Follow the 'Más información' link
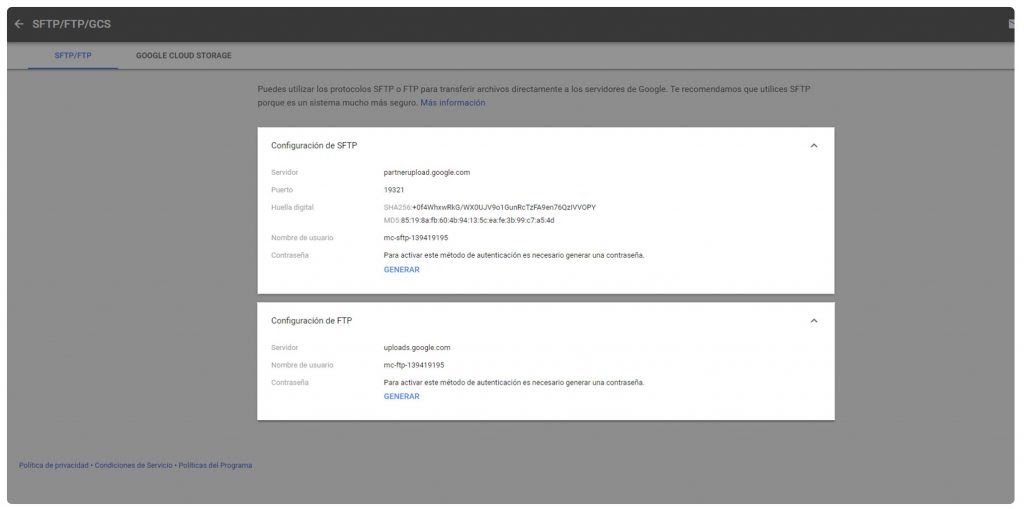This screenshot has height=509, width=1024. pos(453,103)
